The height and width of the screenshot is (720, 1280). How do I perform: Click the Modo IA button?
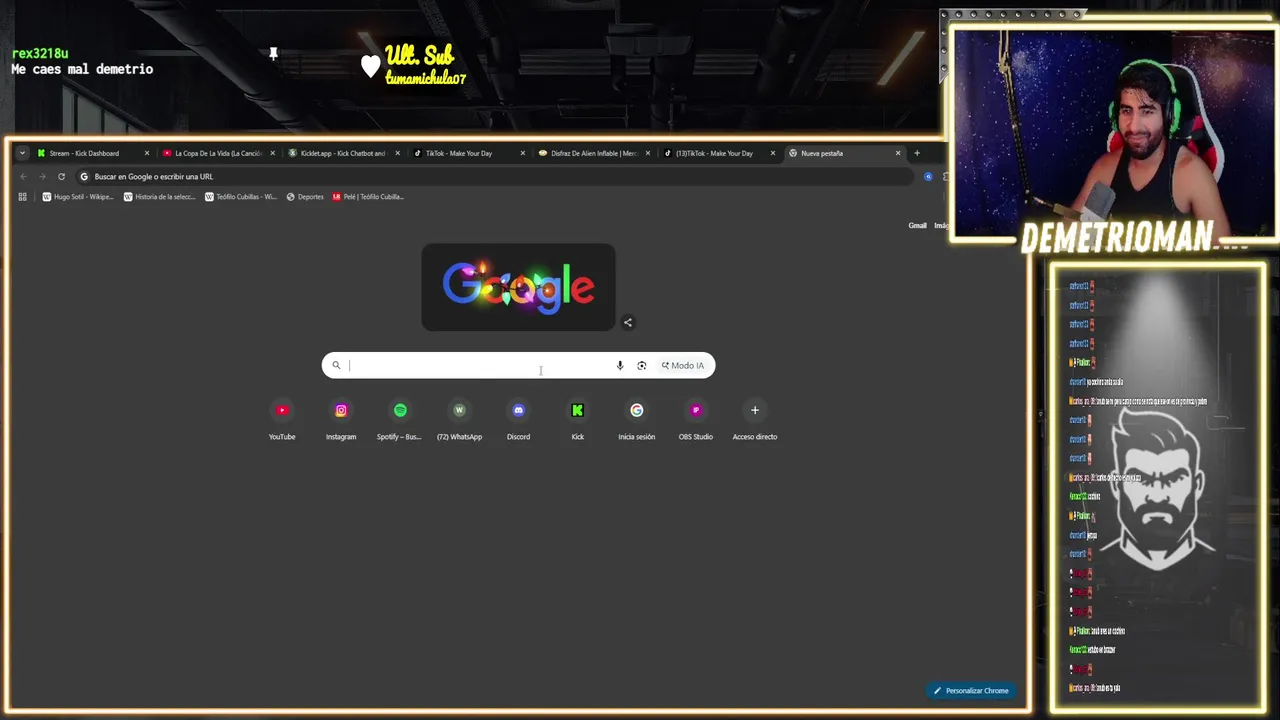(683, 365)
